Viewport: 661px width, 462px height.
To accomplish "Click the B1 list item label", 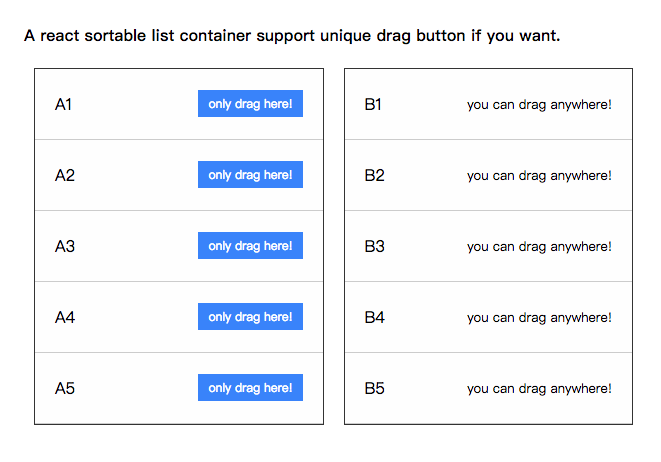I will (373, 104).
